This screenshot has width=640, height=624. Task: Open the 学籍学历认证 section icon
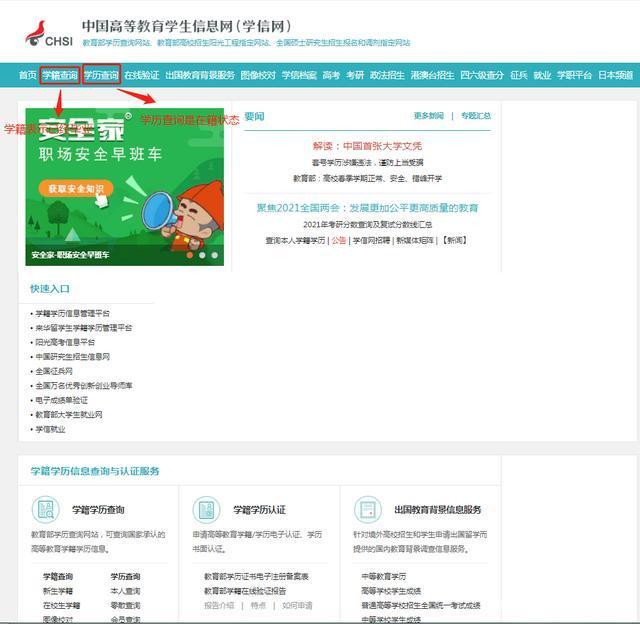coord(207,509)
